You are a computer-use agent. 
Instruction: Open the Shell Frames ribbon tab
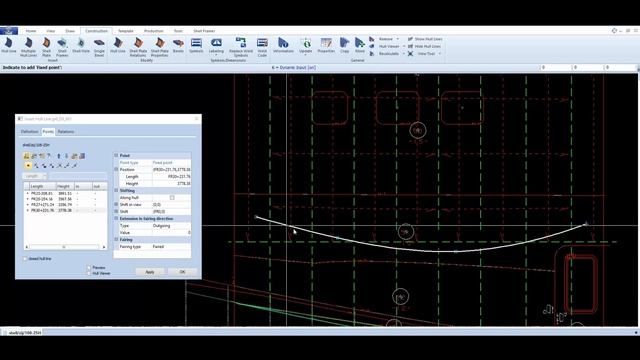point(204,31)
